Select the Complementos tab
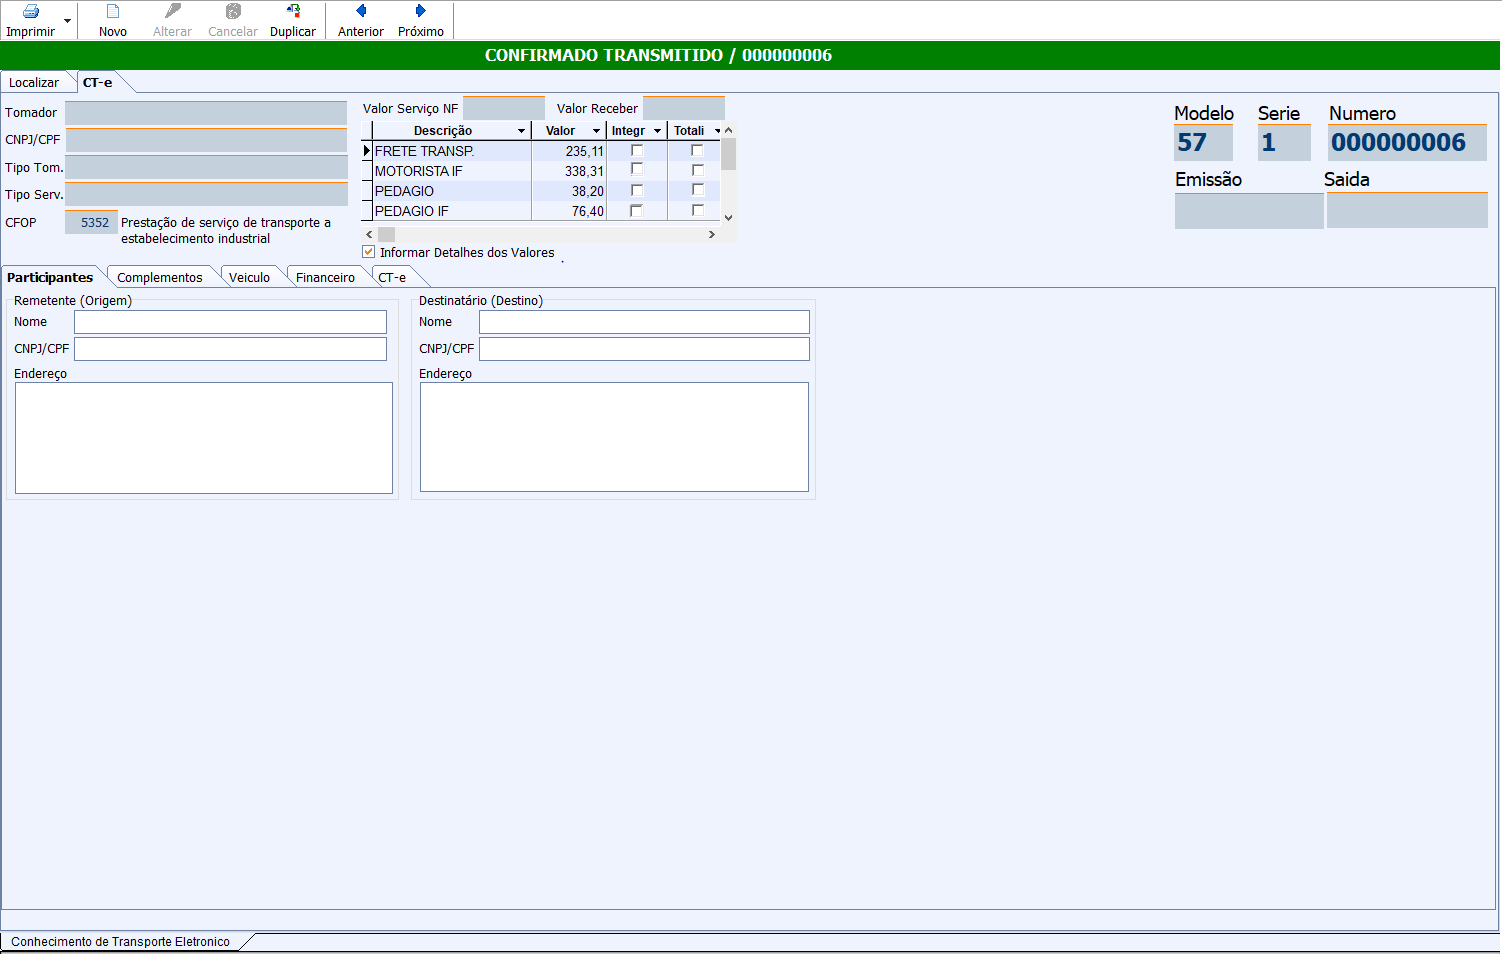Image resolution: width=1502 pixels, height=956 pixels. click(x=160, y=278)
